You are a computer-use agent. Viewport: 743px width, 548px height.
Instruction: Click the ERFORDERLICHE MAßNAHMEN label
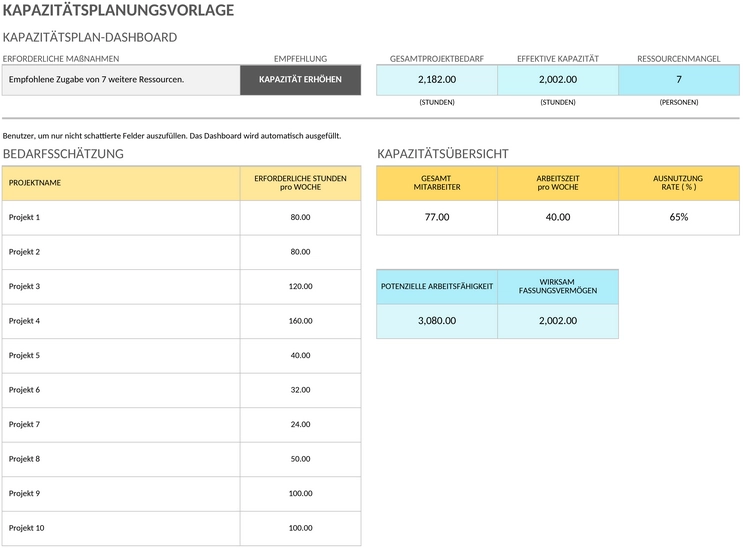tap(61, 59)
